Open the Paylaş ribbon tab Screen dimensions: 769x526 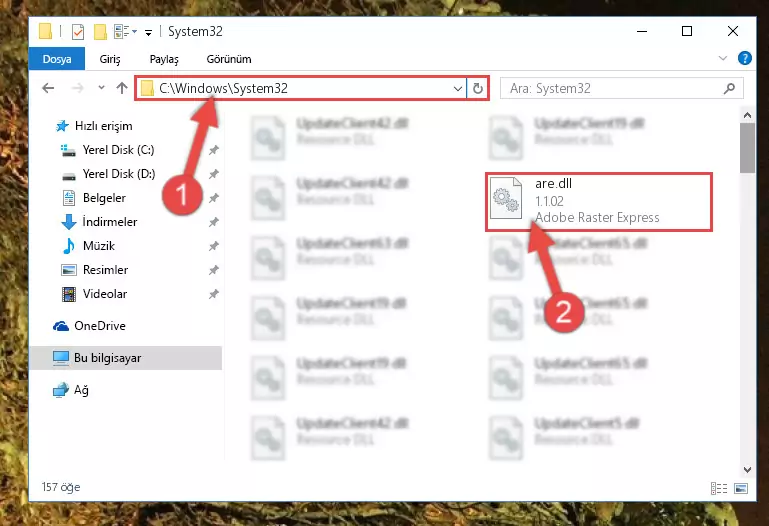pyautogui.click(x=164, y=59)
